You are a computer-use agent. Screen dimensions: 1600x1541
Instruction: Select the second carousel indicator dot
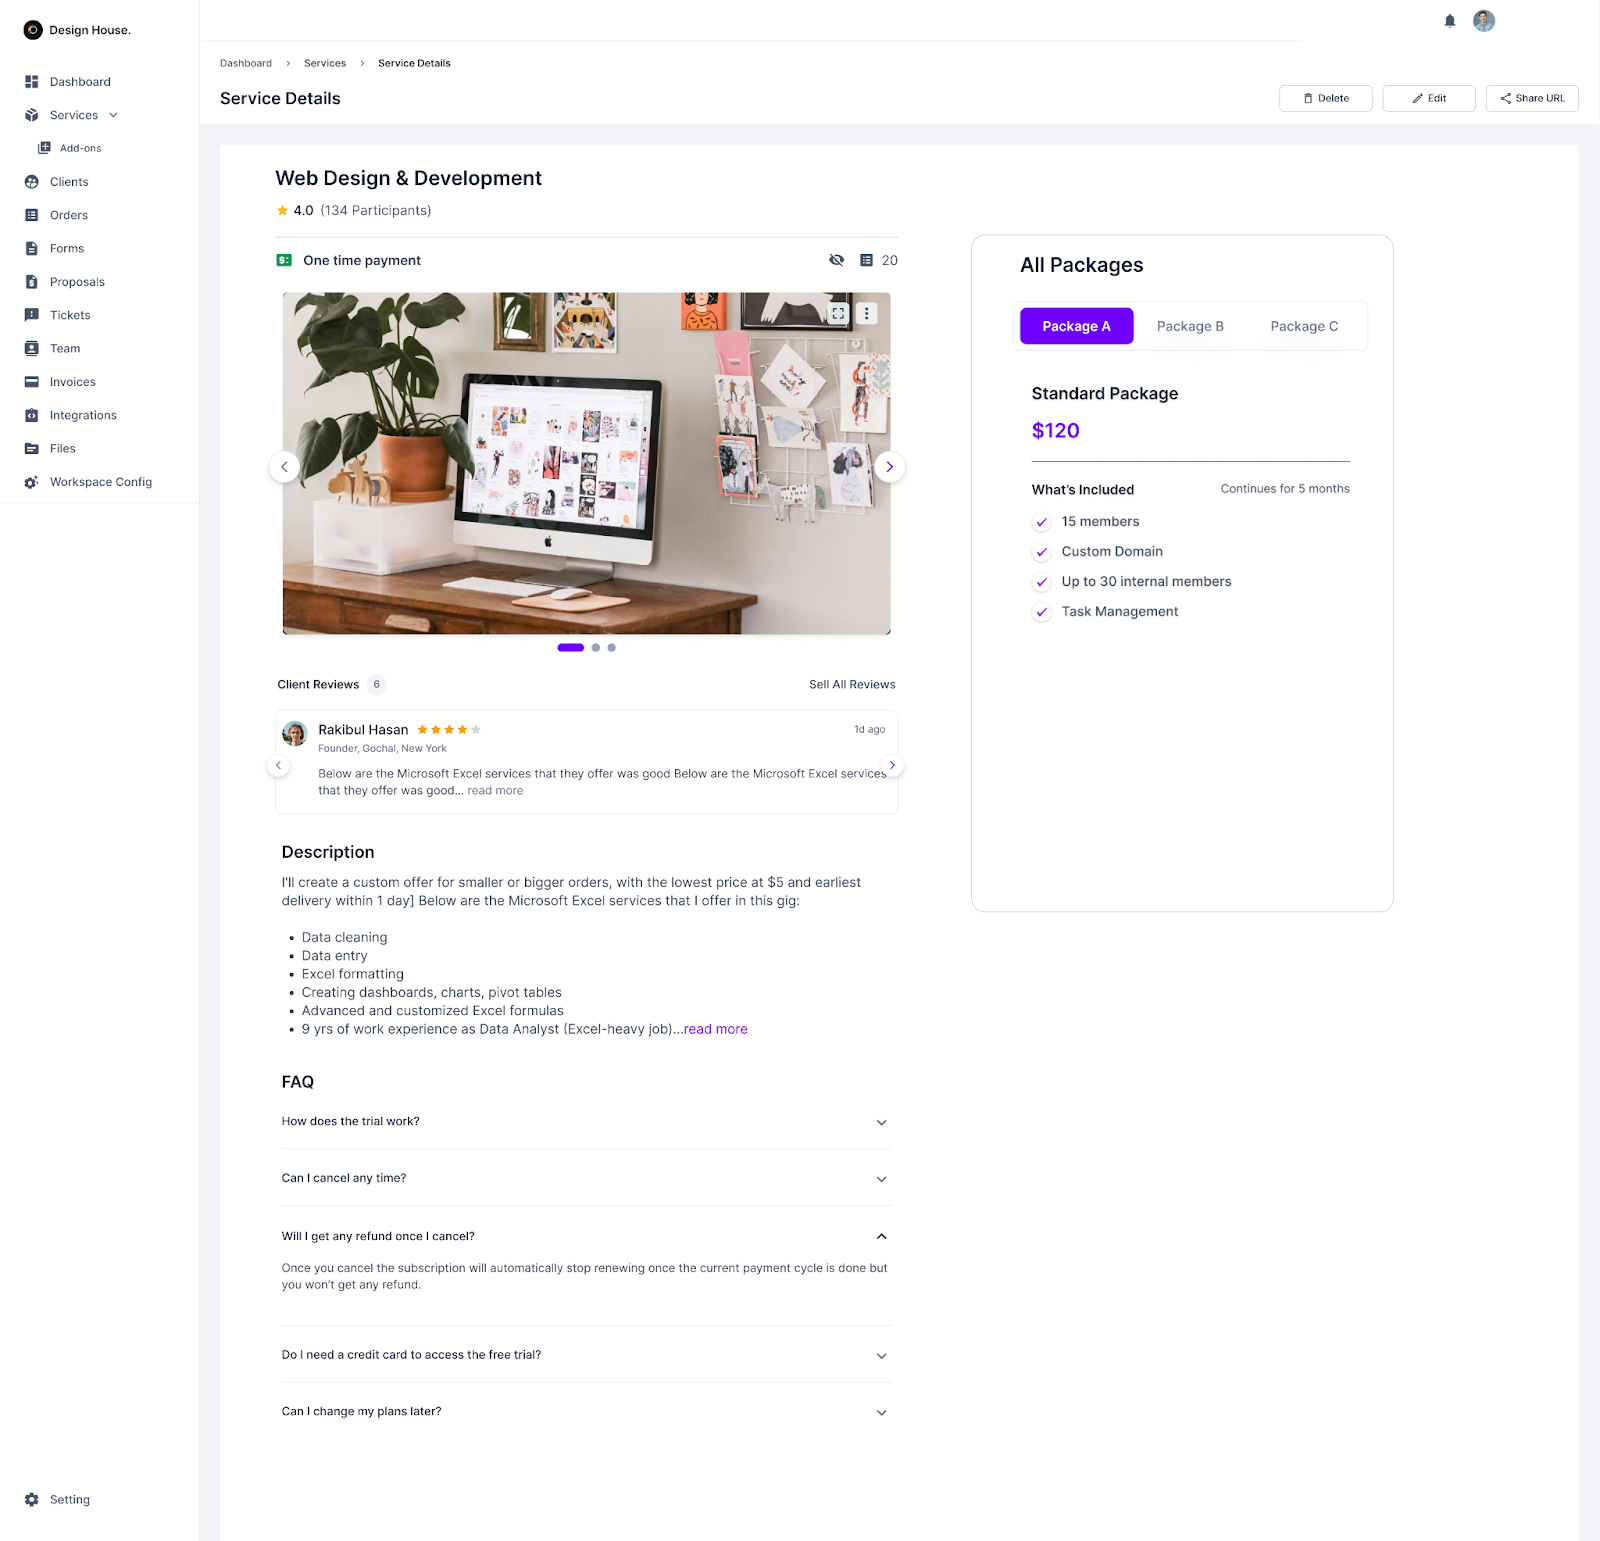pyautogui.click(x=595, y=647)
